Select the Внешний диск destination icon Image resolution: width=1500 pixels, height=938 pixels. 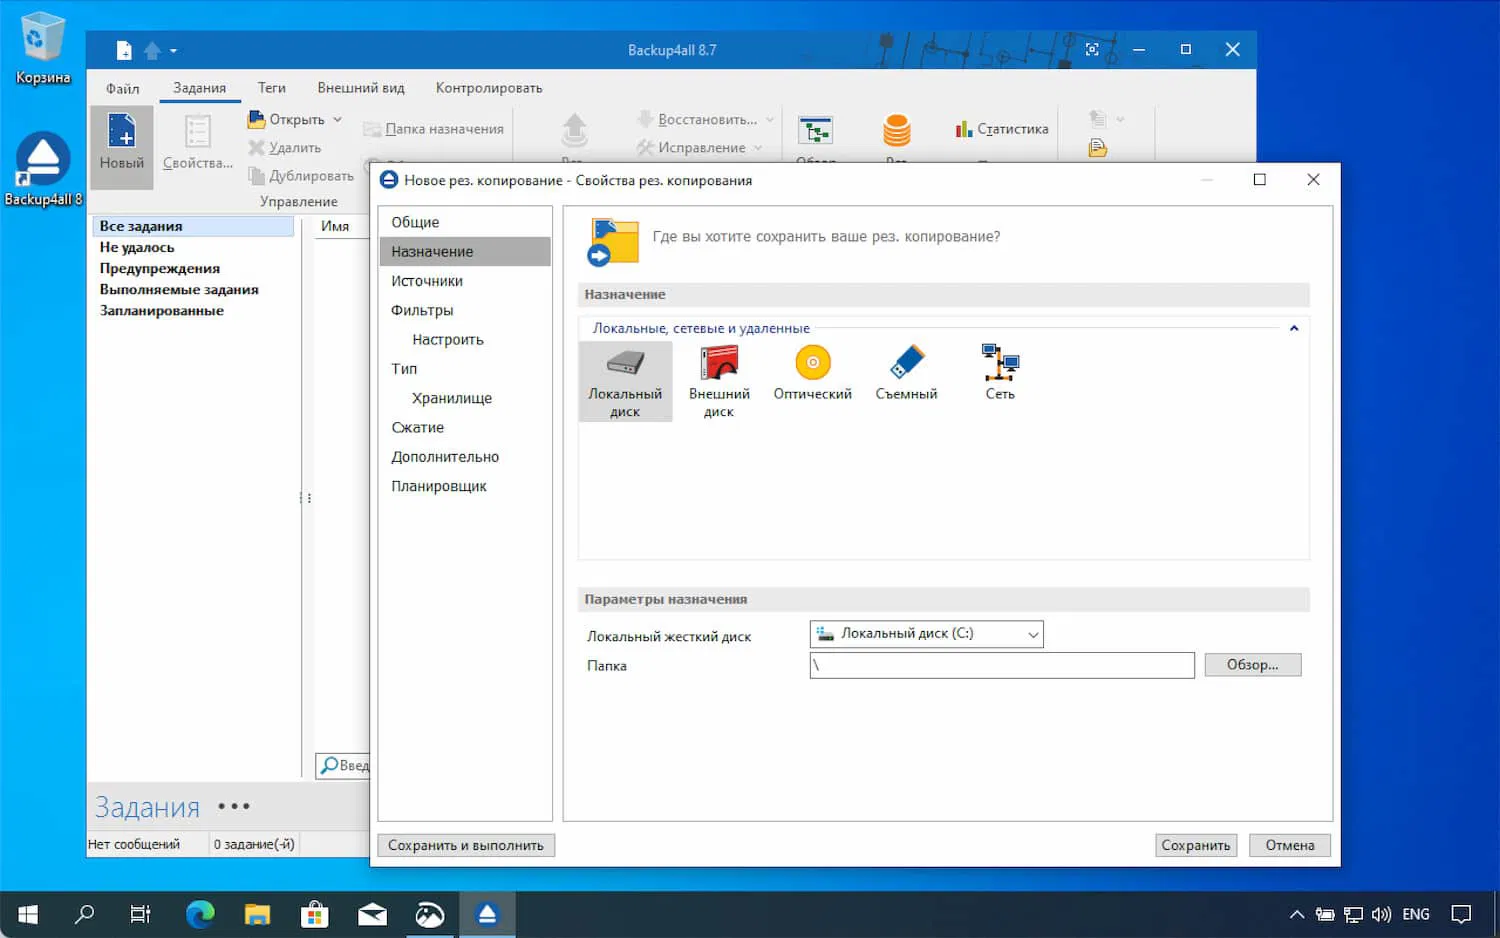718,375
